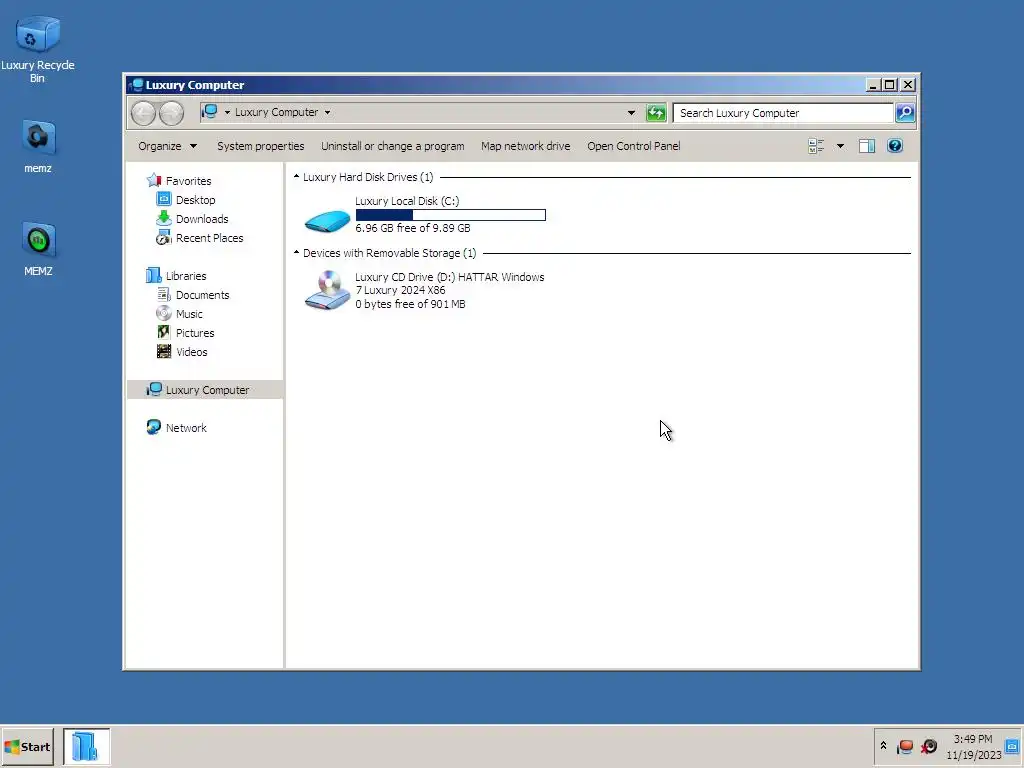
Task: Open the Videos library
Action: coord(191,351)
